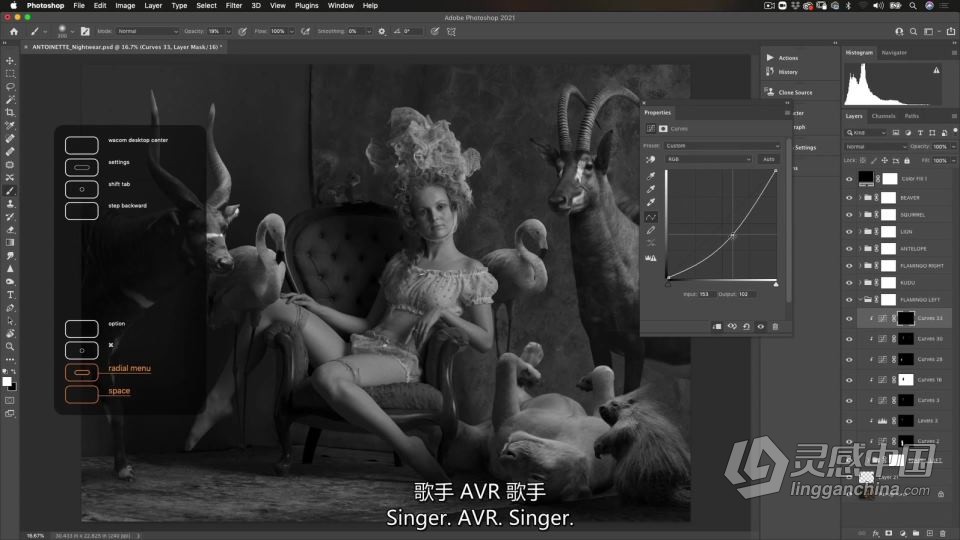Screen dimensions: 960x540
Task: Open the macOS Spotlight search
Action: point(913,6)
